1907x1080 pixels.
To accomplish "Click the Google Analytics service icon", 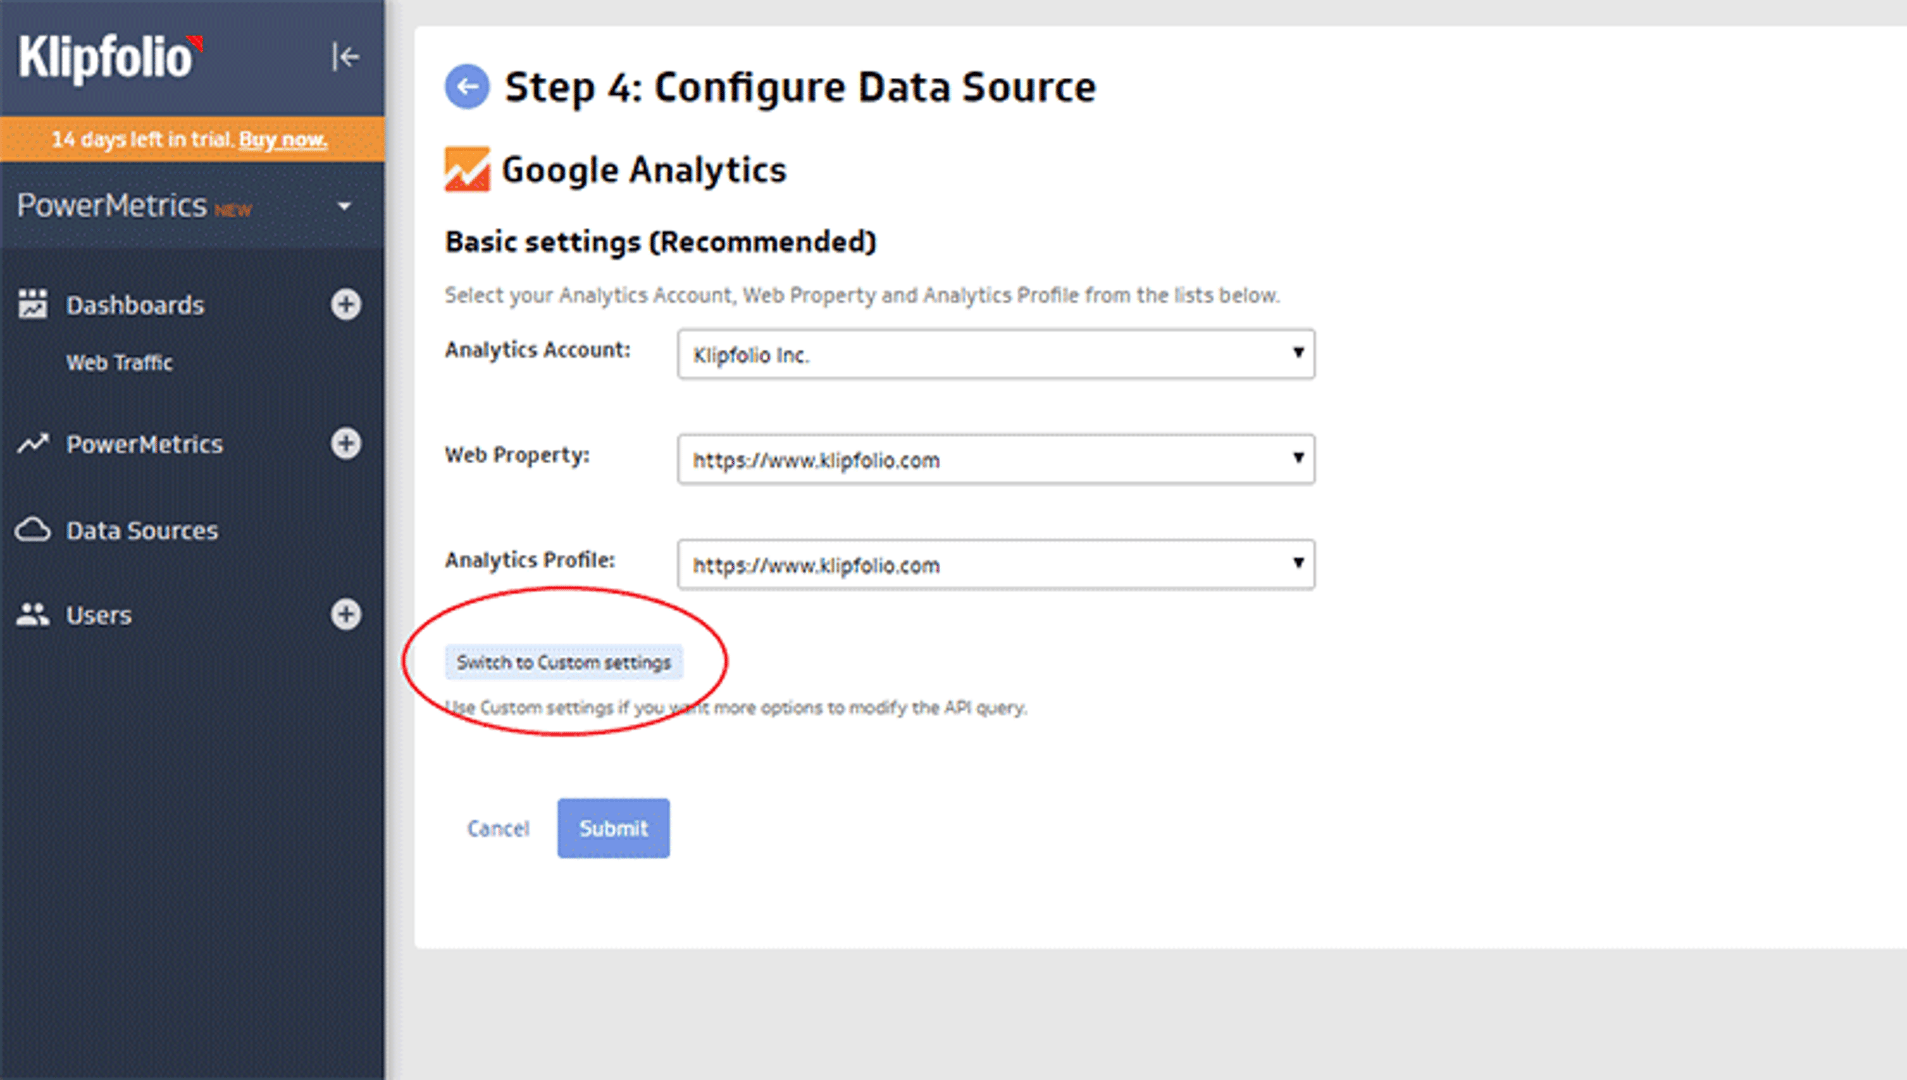I will point(466,169).
